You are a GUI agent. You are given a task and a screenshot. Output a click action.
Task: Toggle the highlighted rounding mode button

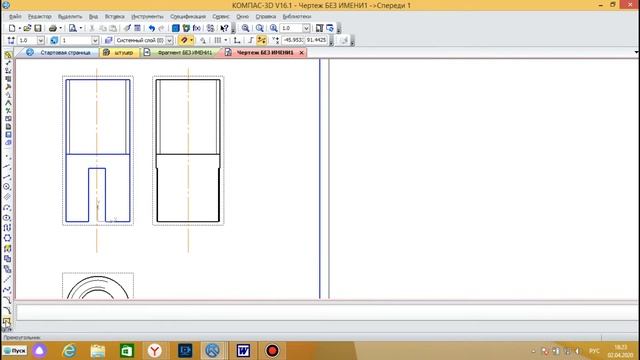(262, 40)
